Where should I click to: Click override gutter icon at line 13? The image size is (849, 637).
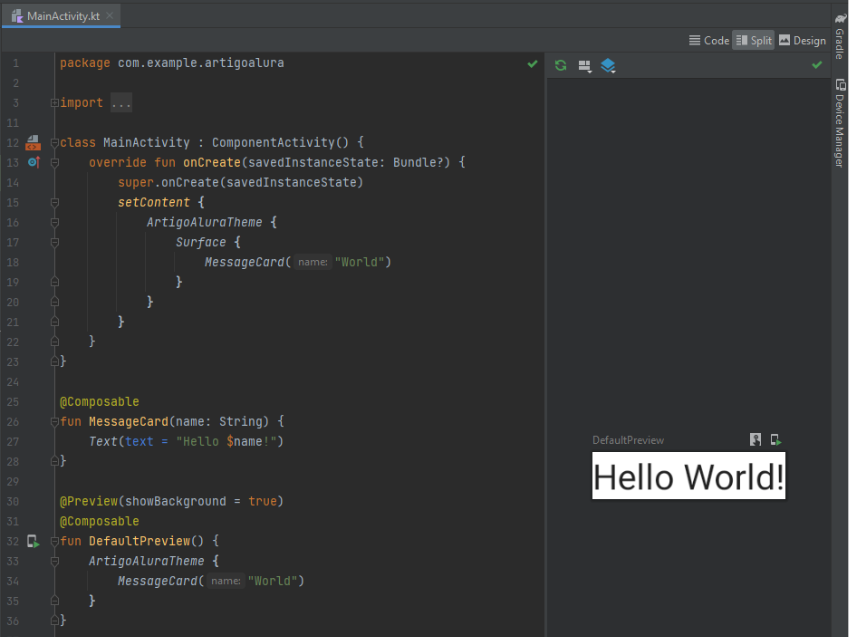click(34, 162)
